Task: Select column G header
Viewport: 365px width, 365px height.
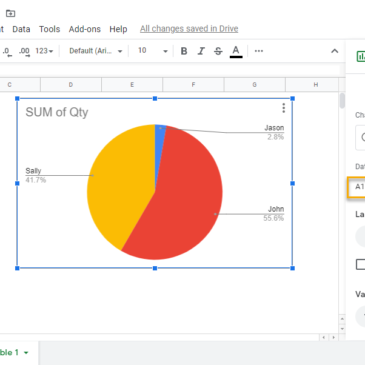Action: (x=255, y=85)
